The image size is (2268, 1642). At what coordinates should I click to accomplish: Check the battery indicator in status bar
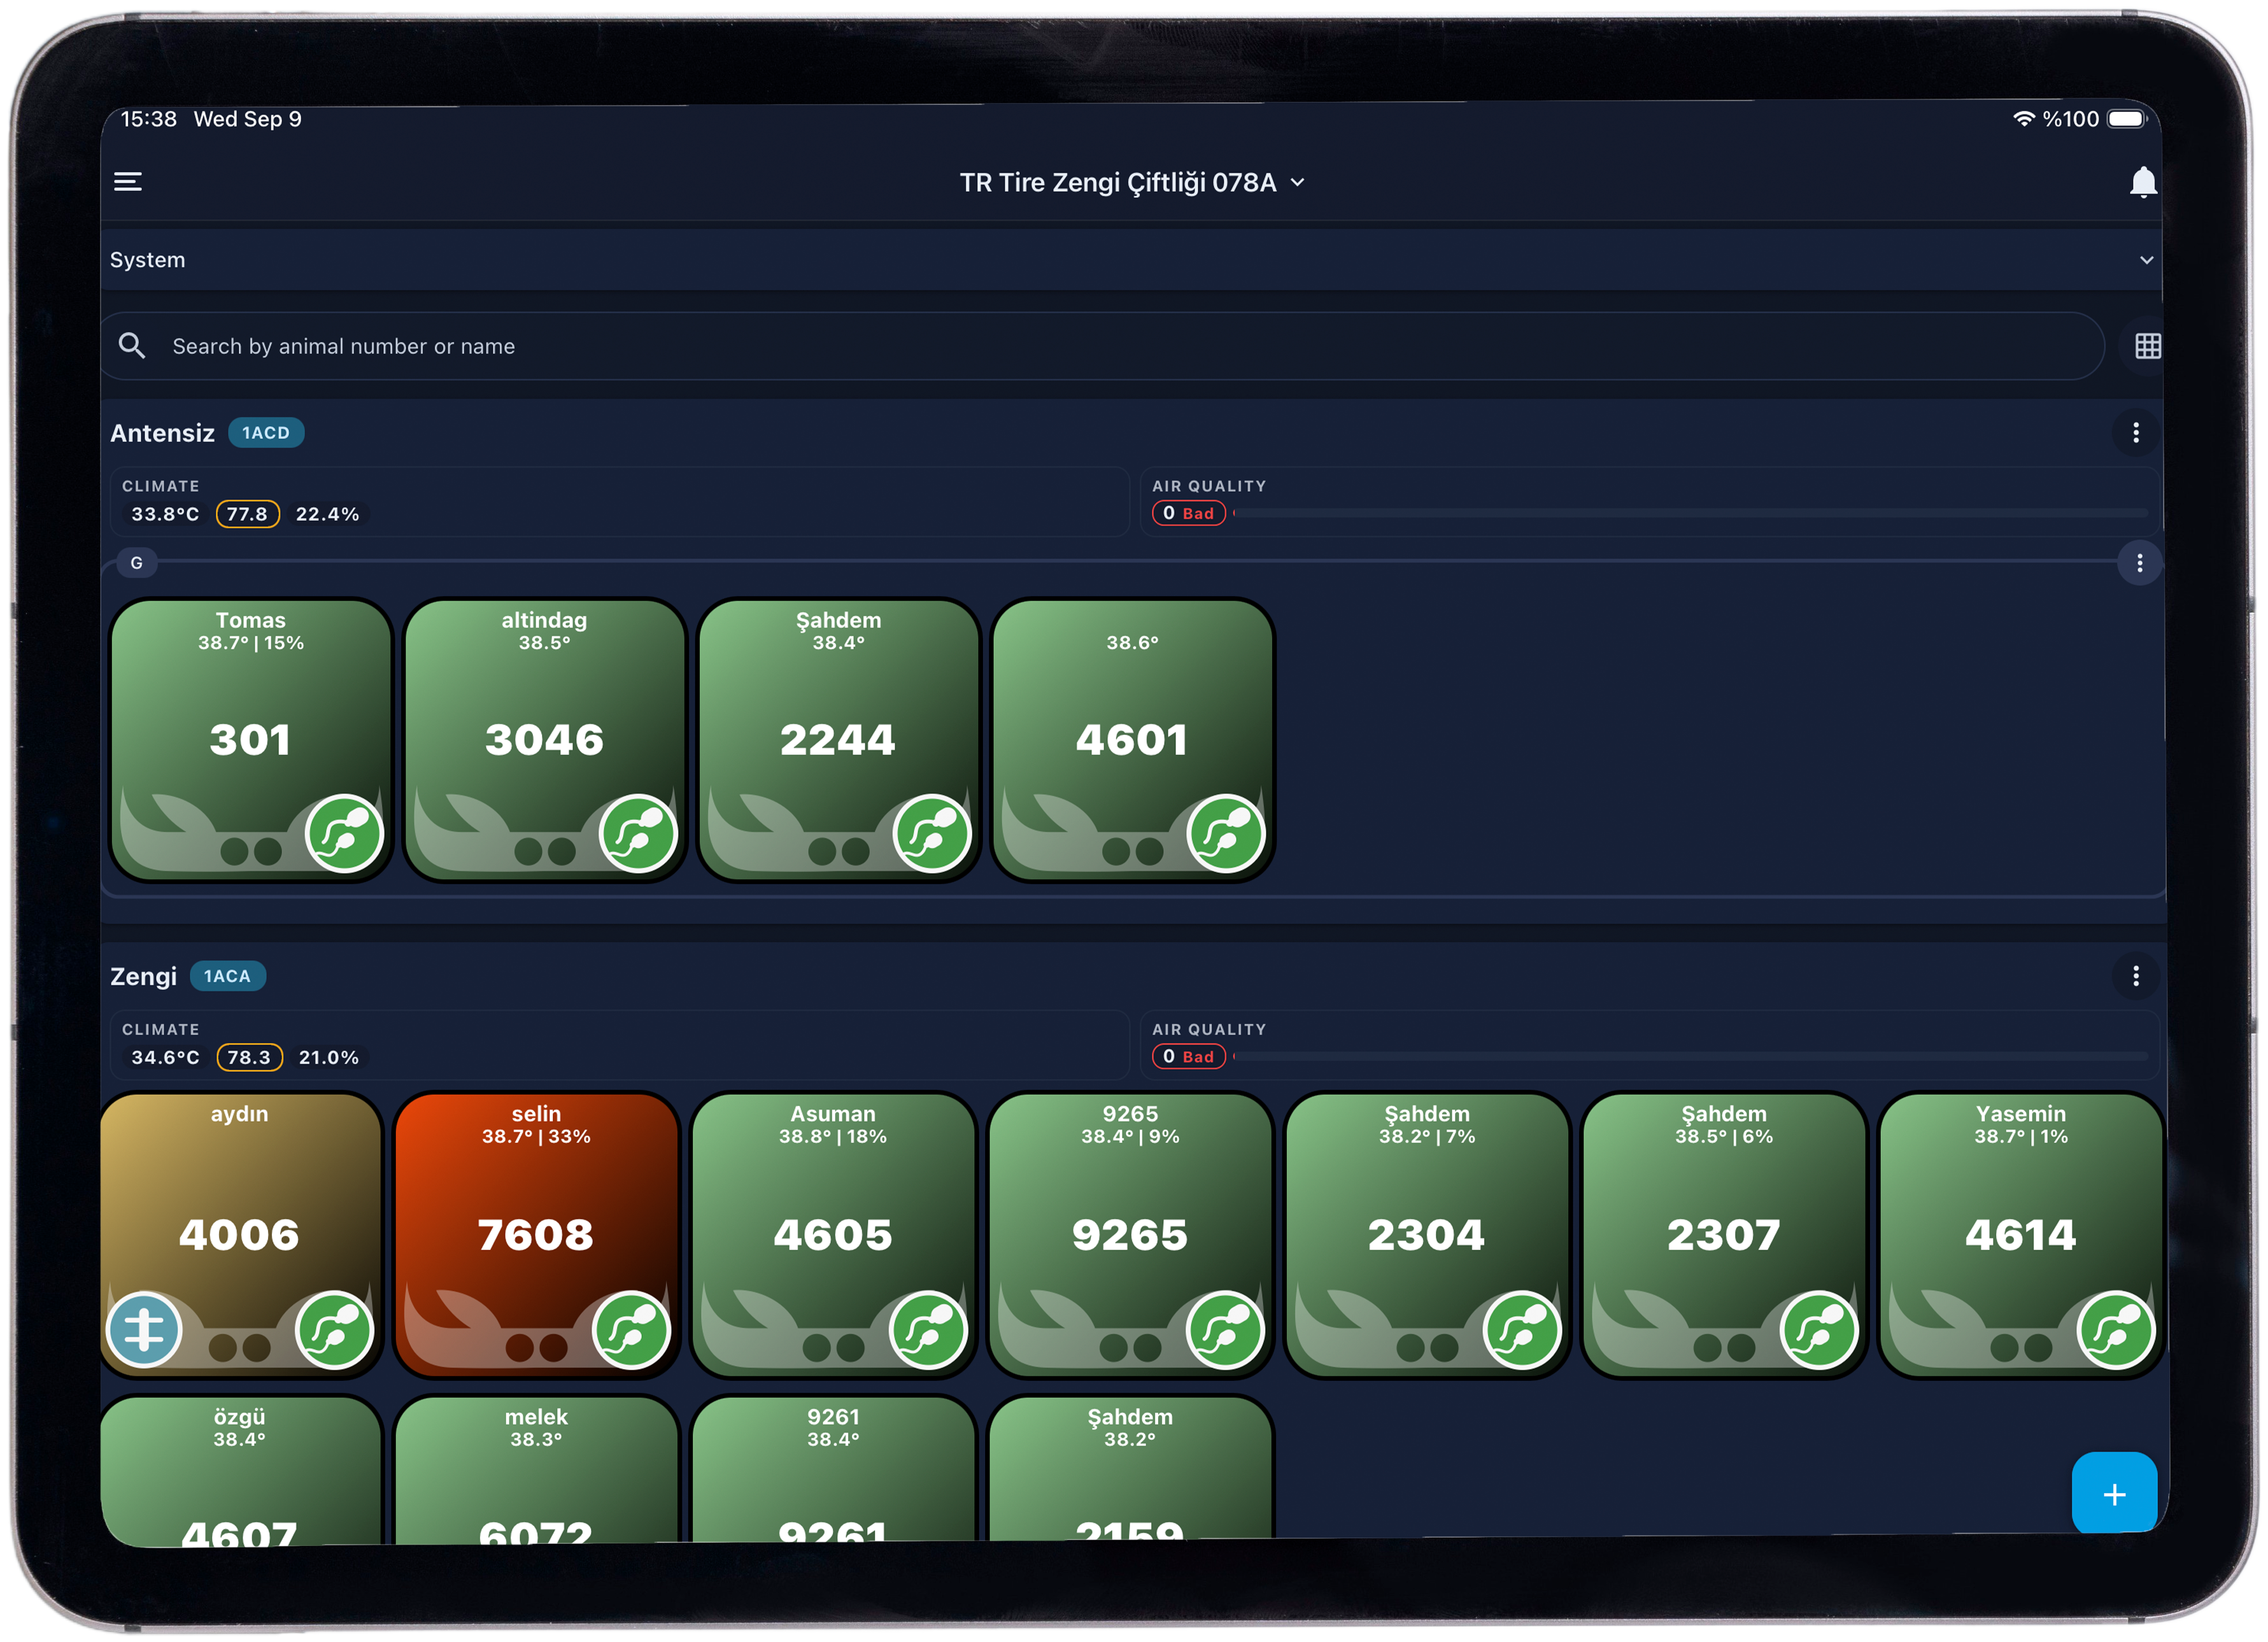(x=2126, y=119)
